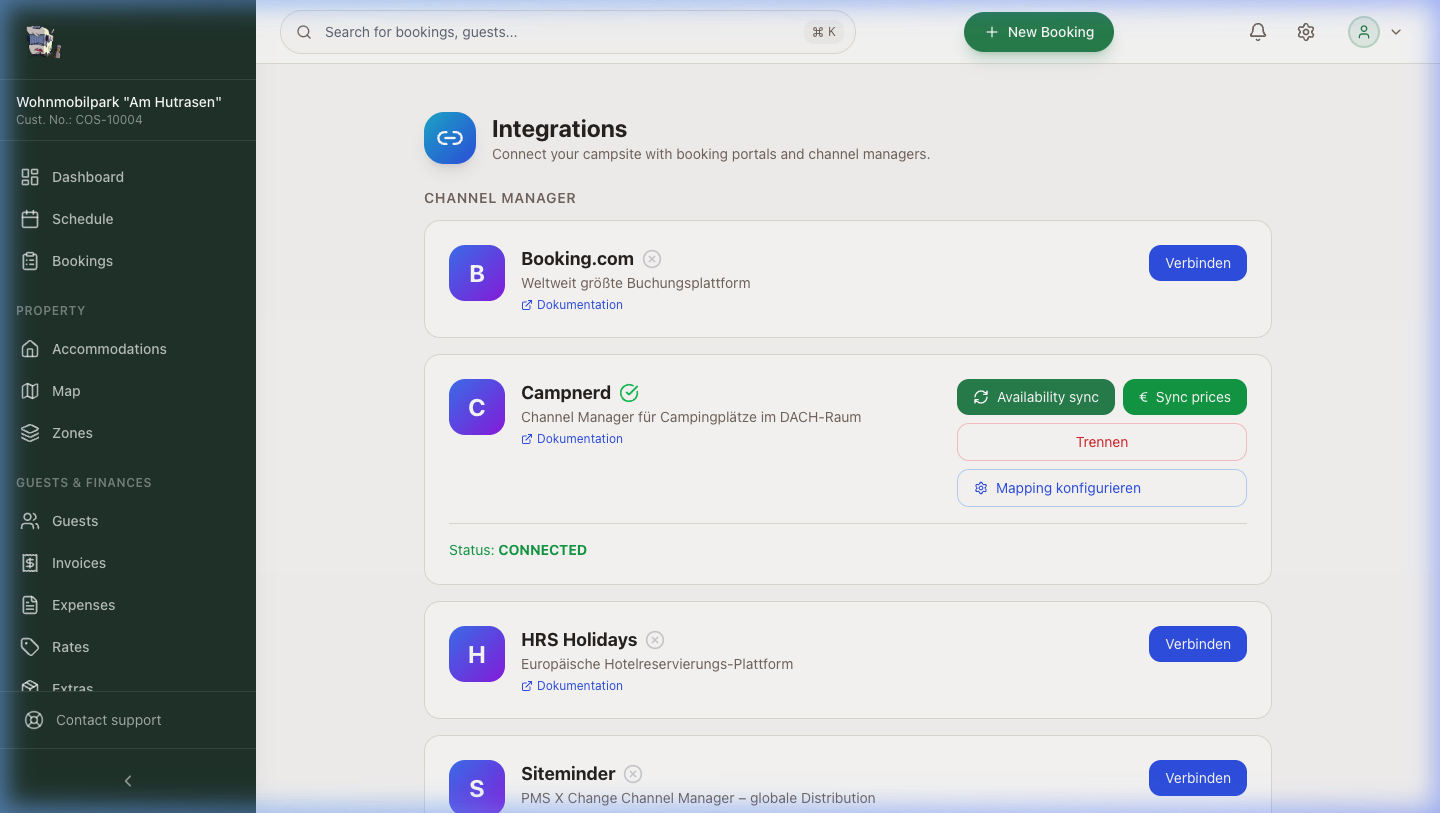Screen dimensions: 1440x813
Task: Open Zones in the sidebar
Action: pyautogui.click(x=128, y=433)
